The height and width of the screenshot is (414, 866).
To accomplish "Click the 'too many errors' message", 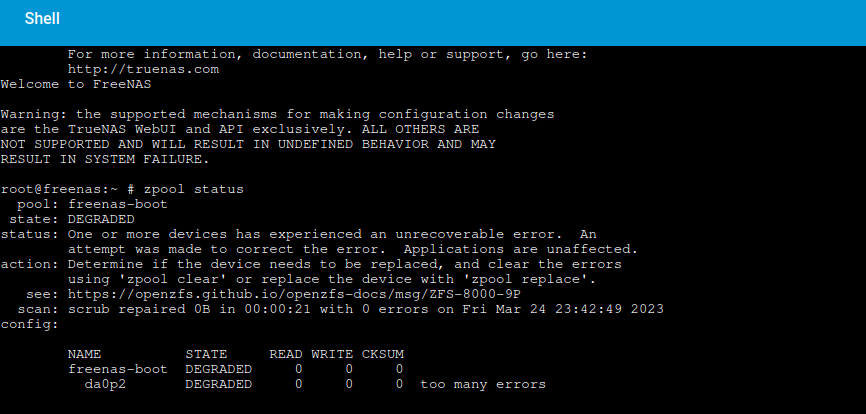I will [483, 384].
